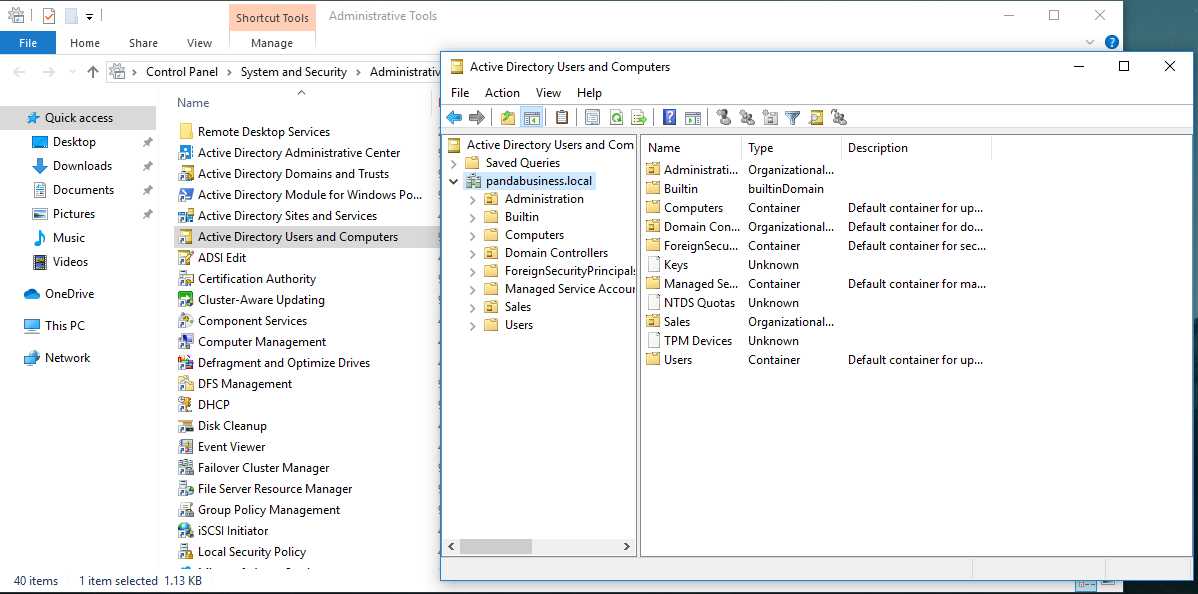1198x594 pixels.
Task: Expand the Users container tree node
Action: 472,326
